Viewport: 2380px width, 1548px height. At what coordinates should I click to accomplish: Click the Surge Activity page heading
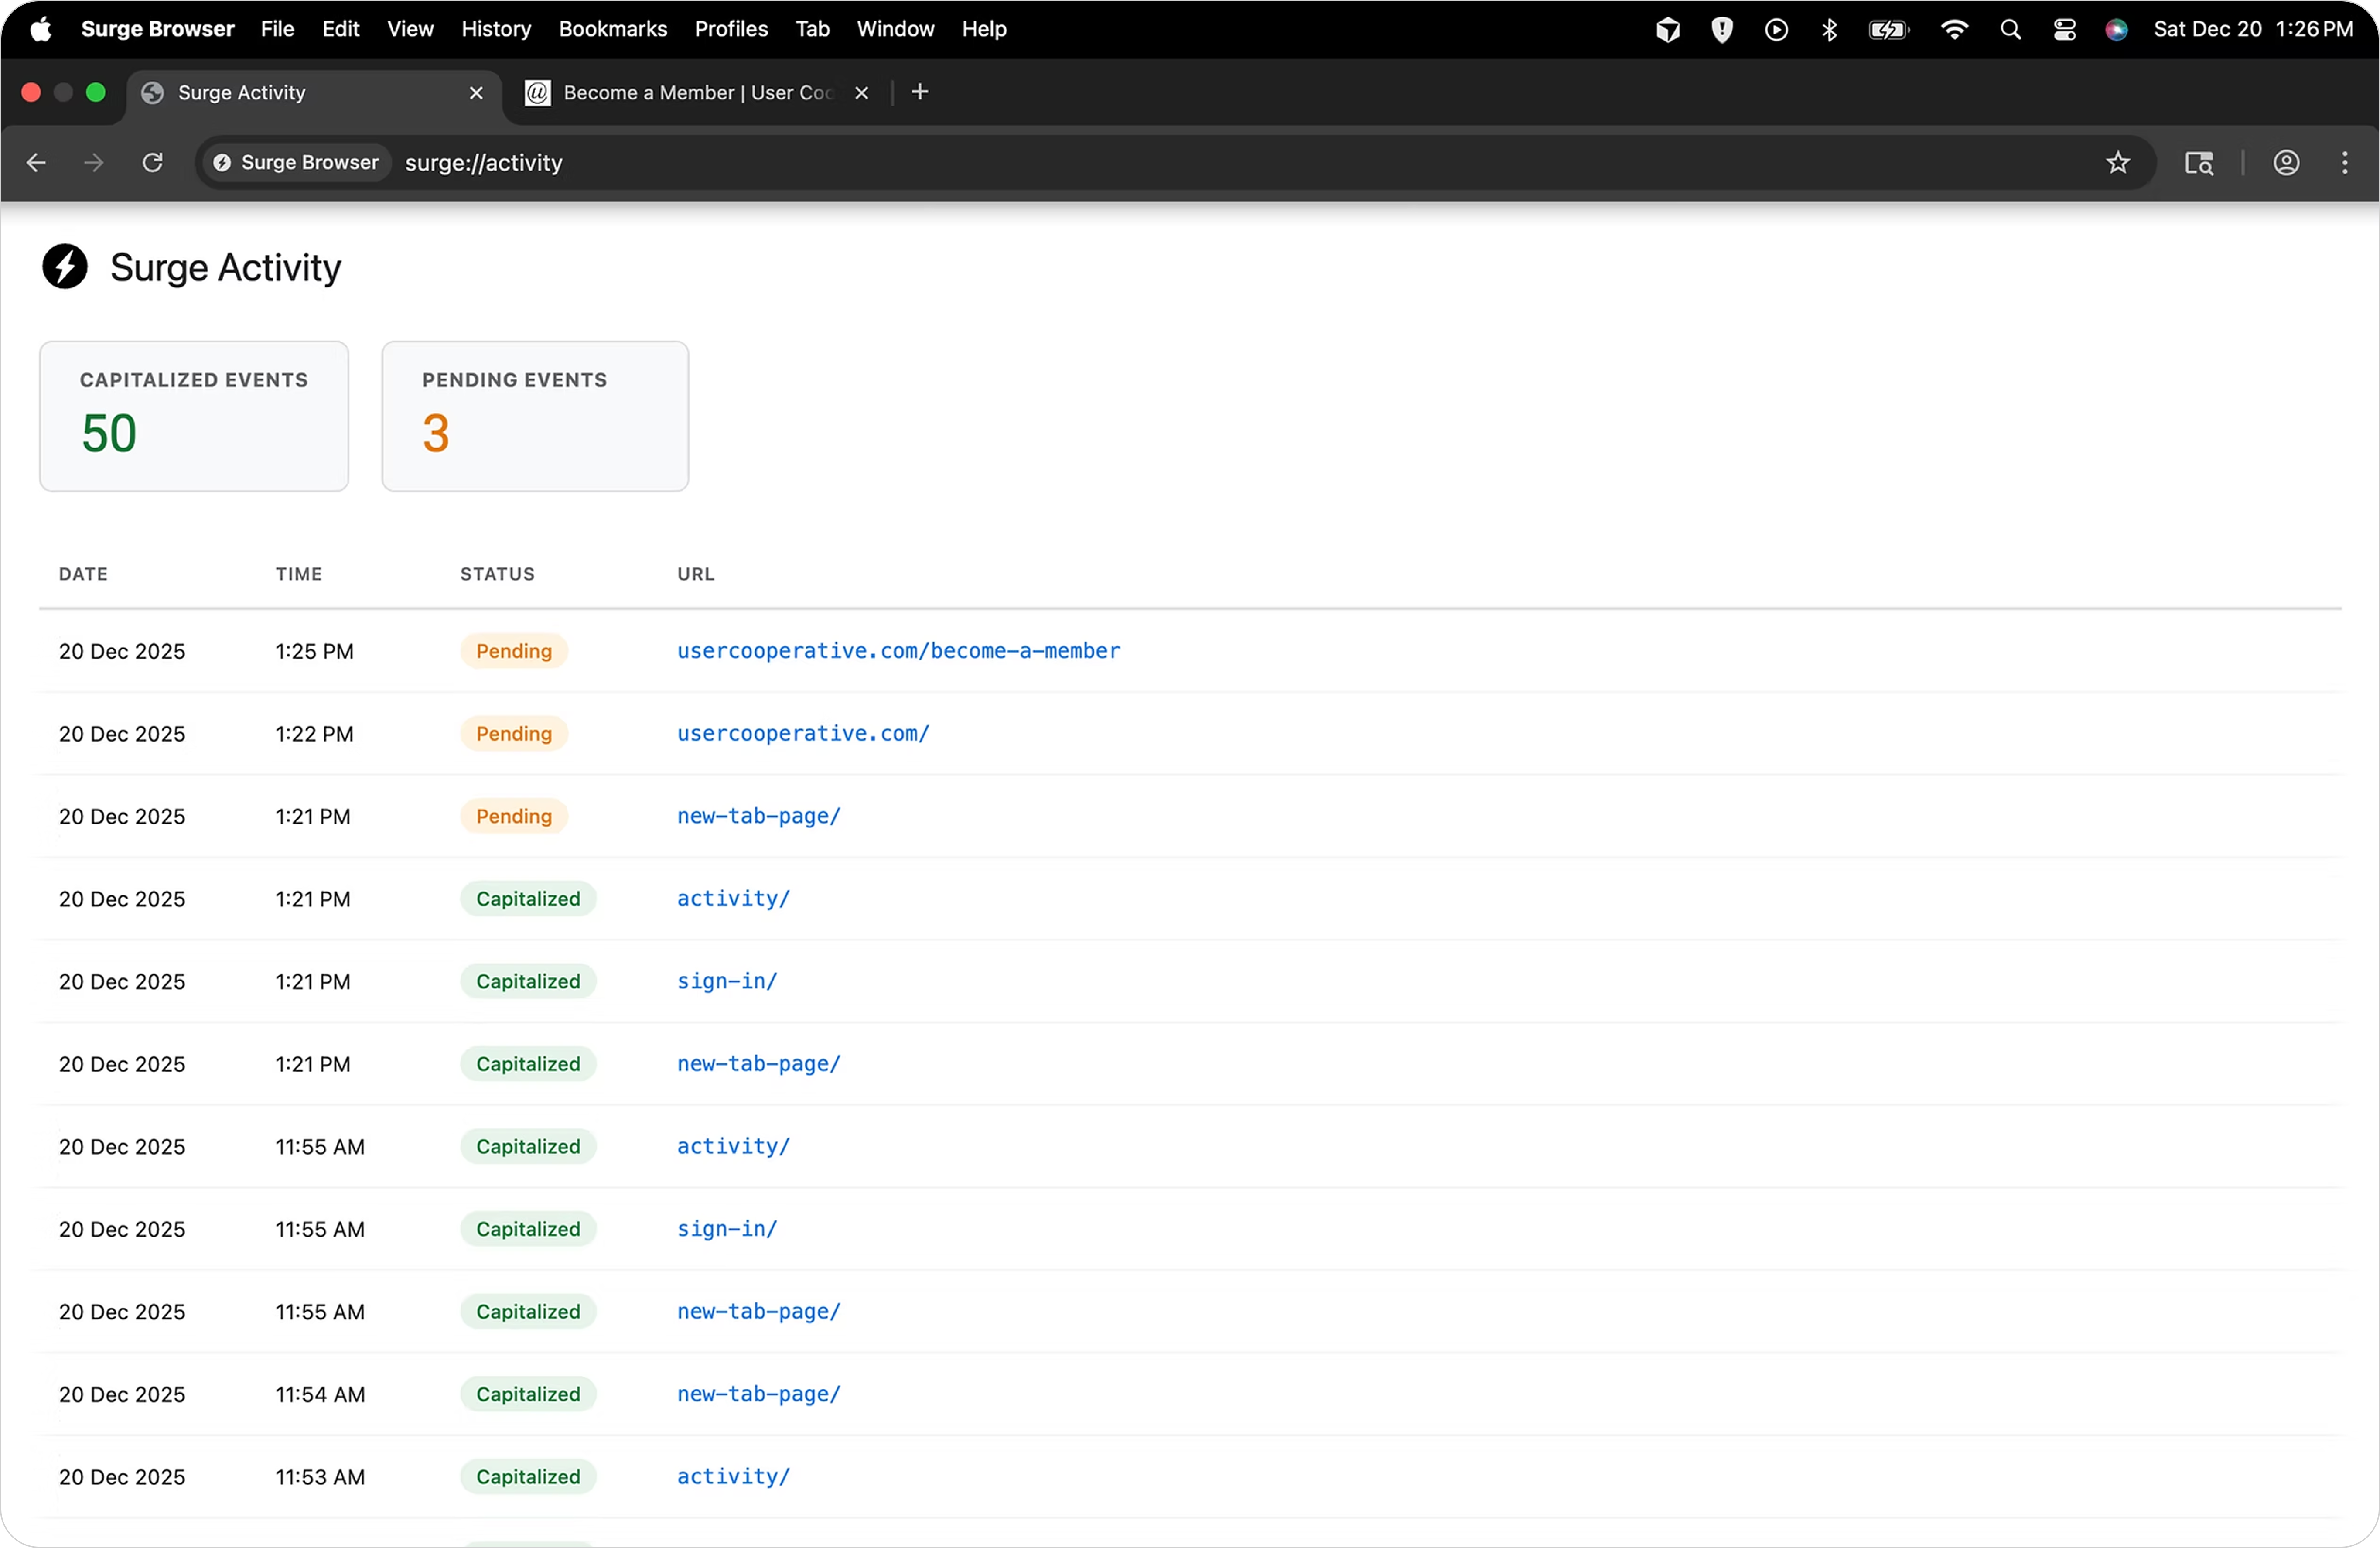[x=226, y=267]
